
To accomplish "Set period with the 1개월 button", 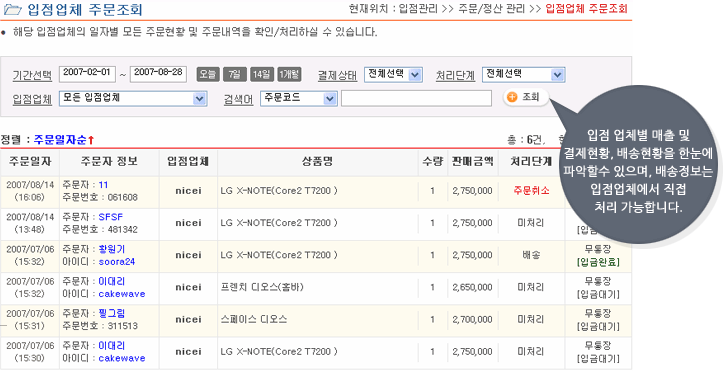I will pos(289,74).
